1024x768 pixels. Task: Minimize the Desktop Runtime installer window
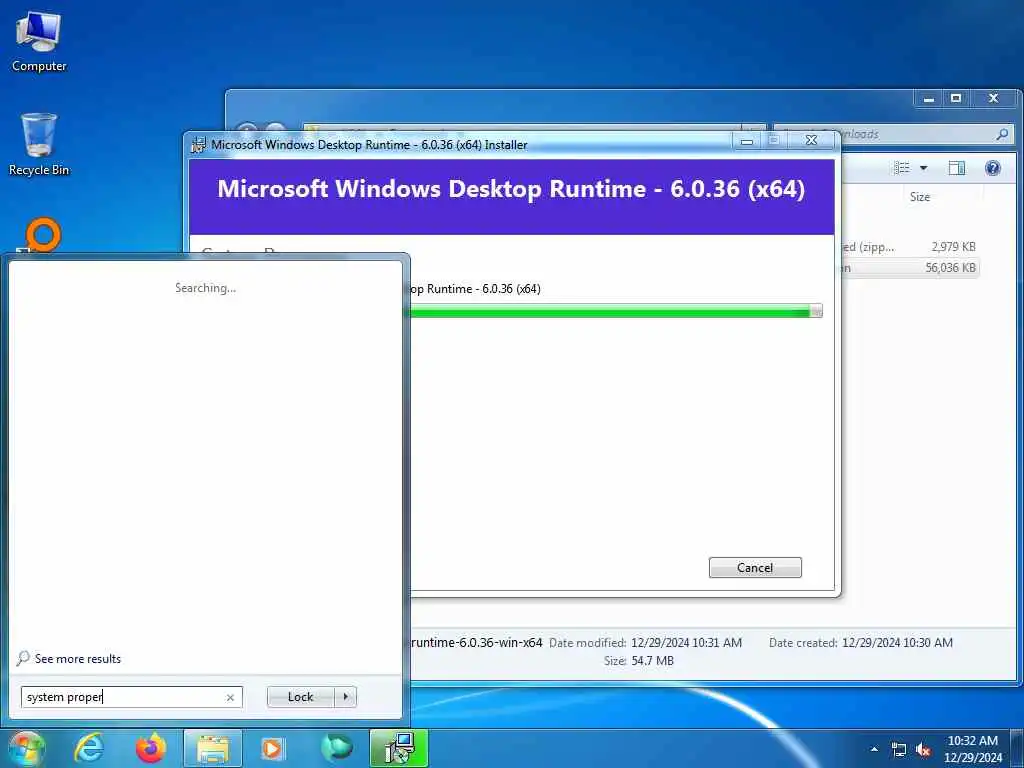pyautogui.click(x=748, y=141)
